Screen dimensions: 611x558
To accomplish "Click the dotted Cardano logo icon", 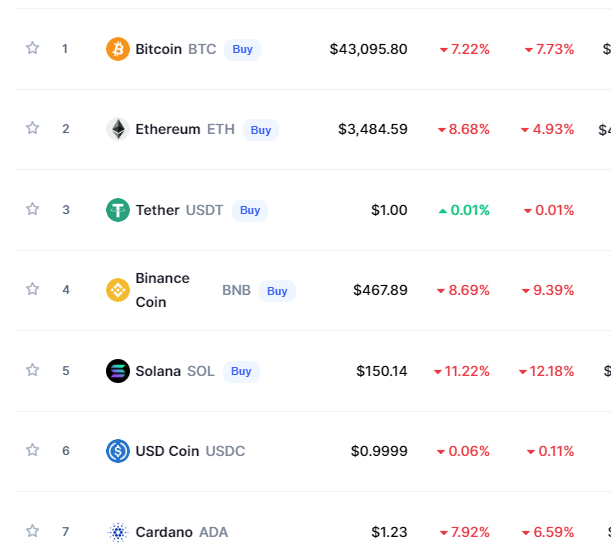I will coord(118,532).
